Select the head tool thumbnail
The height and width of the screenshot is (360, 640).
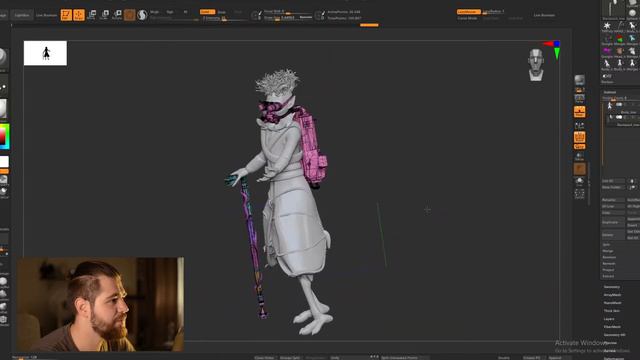coord(620,51)
